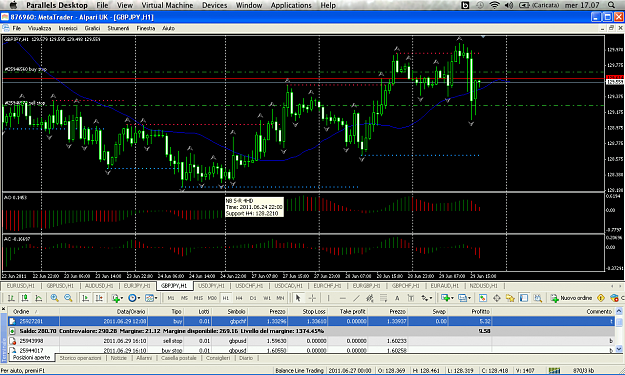Pick the trendline drawing tool
Screen dimensions: 625x375
[x=356, y=298]
